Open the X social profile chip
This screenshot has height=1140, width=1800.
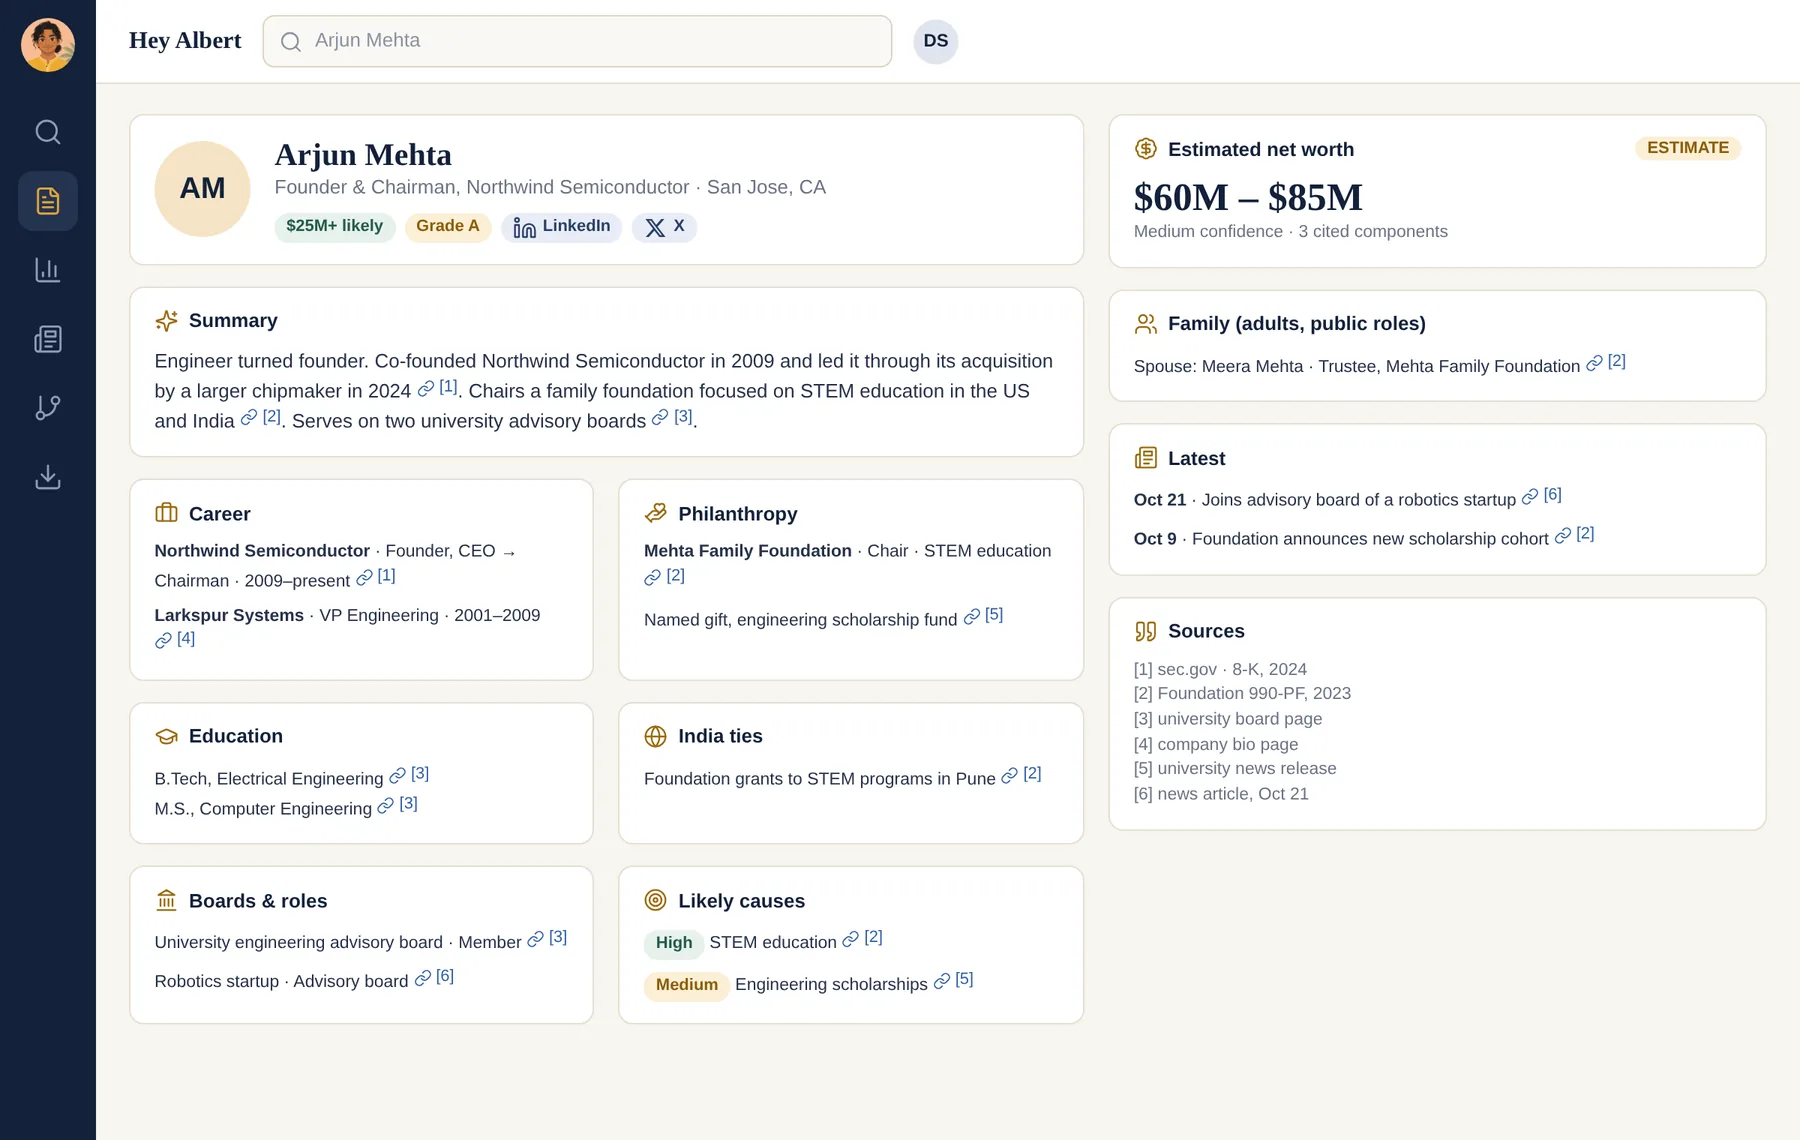[x=664, y=227]
